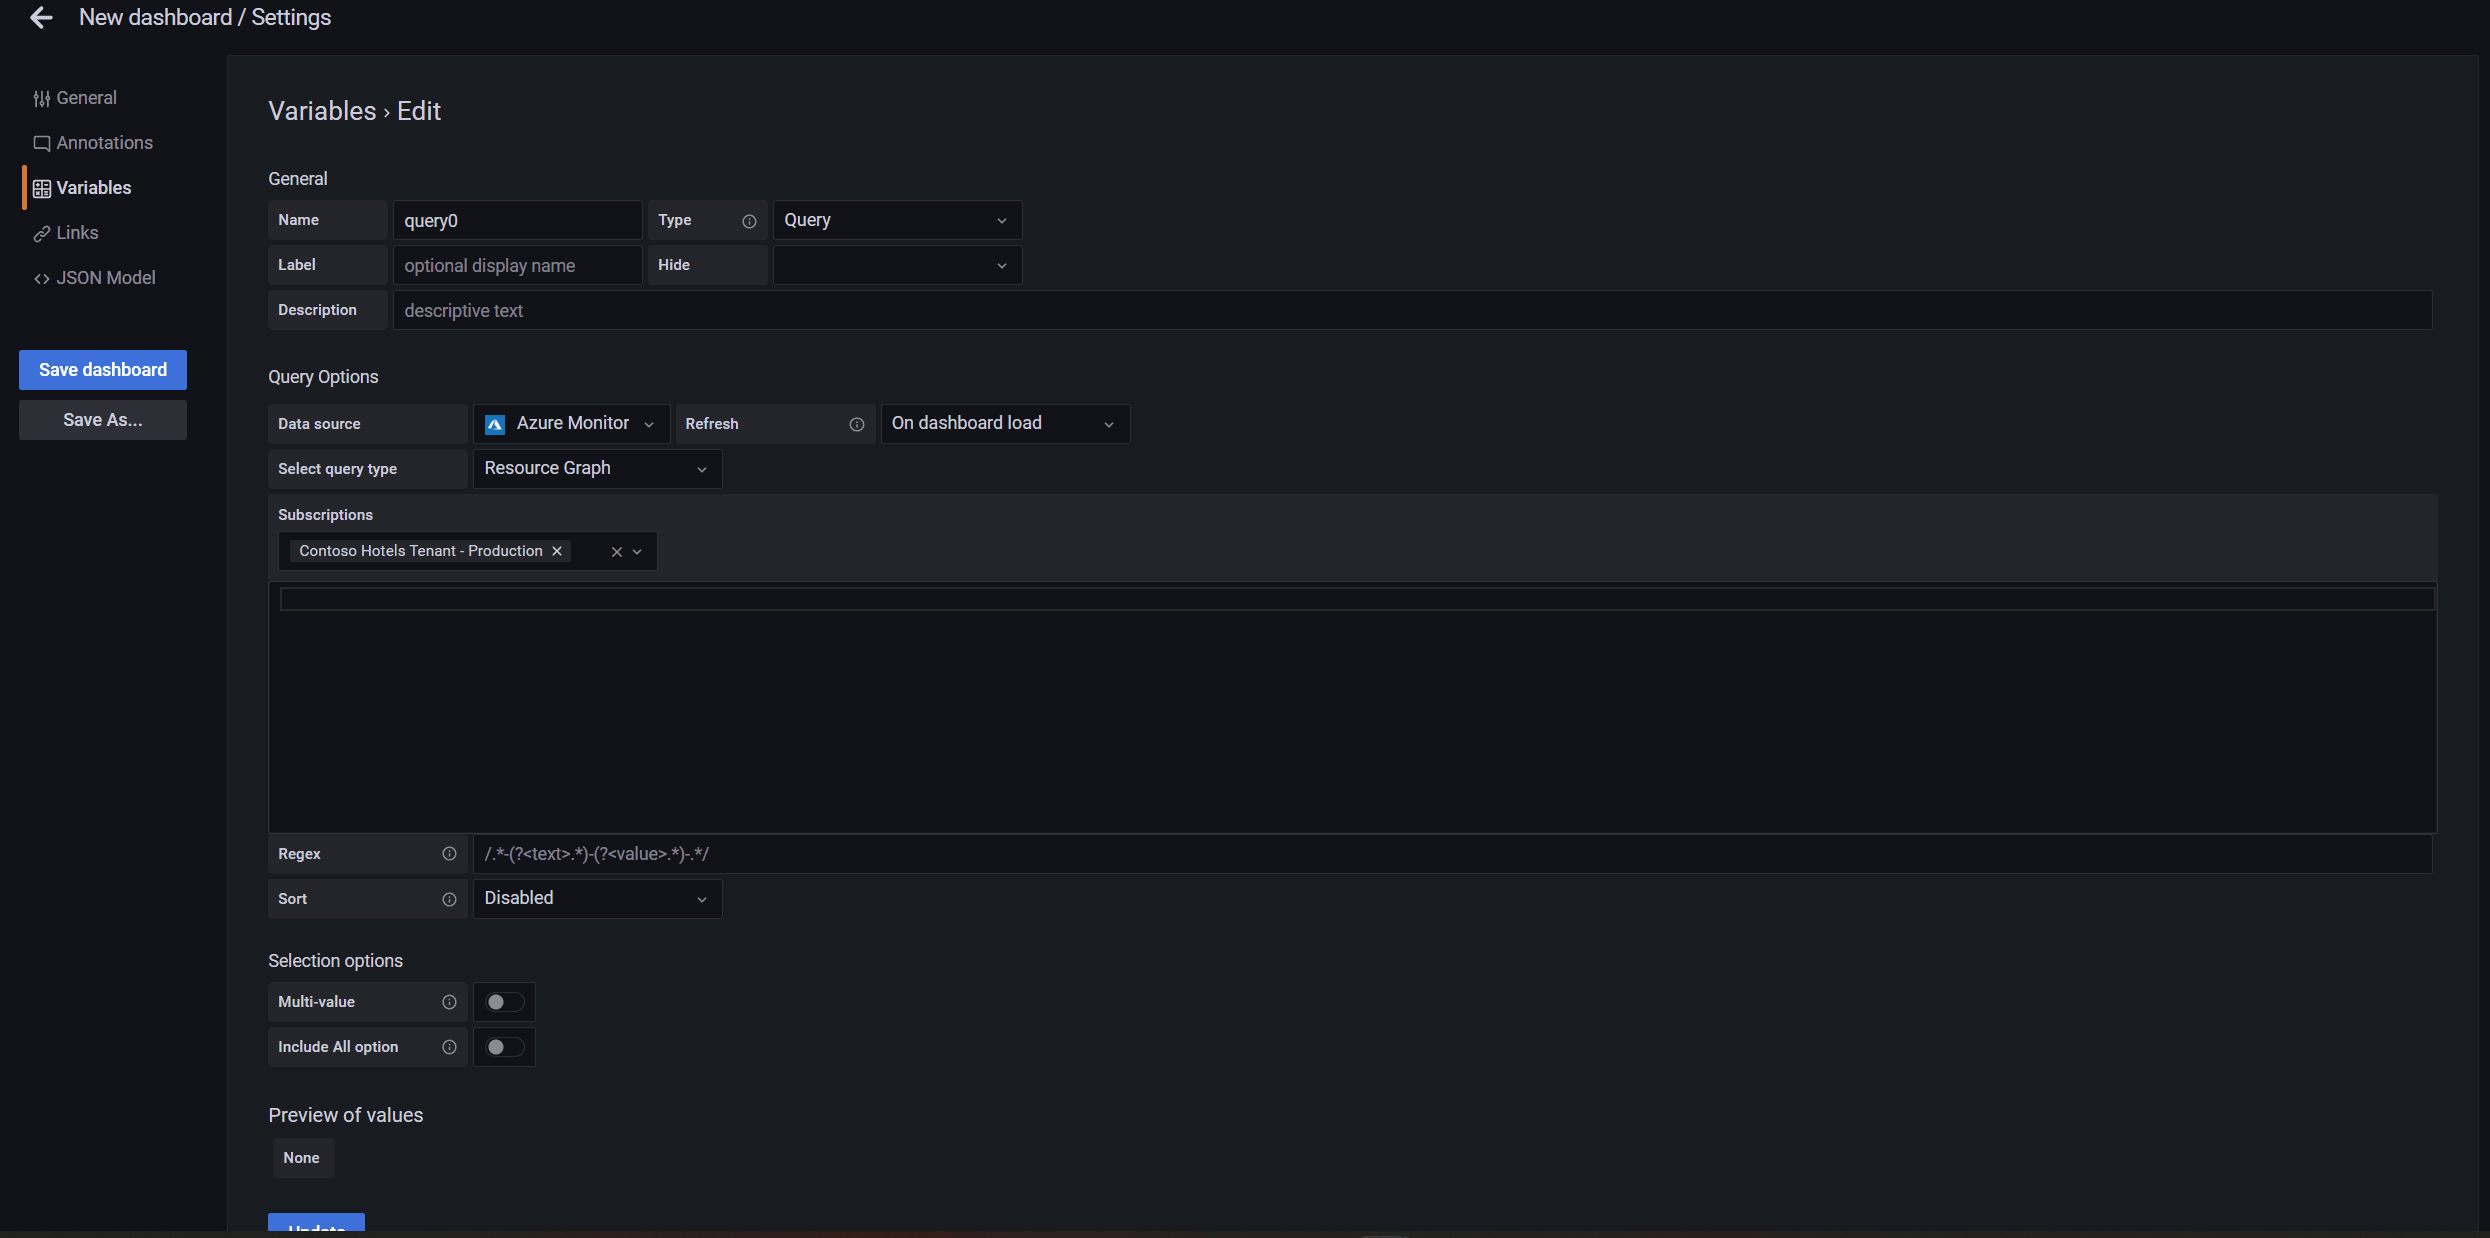Click the Azure Monitor data source icon
The width and height of the screenshot is (2490, 1238).
pos(494,423)
